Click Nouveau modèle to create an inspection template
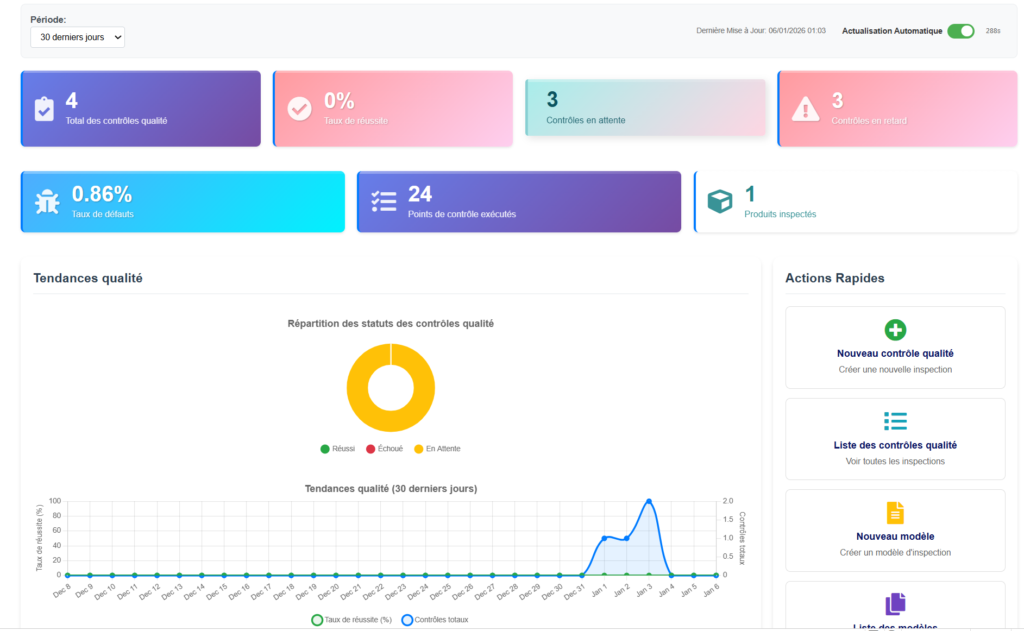The height and width of the screenshot is (631, 1024). coord(895,531)
